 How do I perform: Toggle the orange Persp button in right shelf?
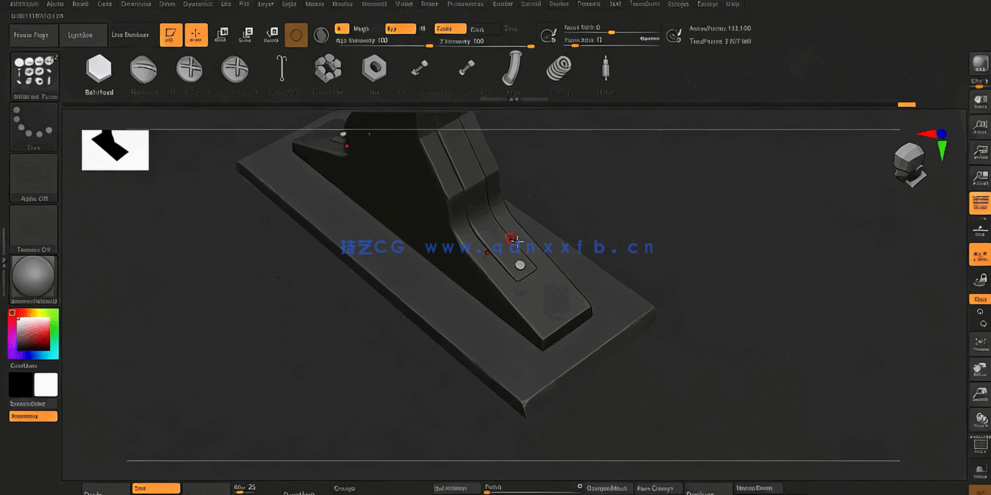point(980,204)
